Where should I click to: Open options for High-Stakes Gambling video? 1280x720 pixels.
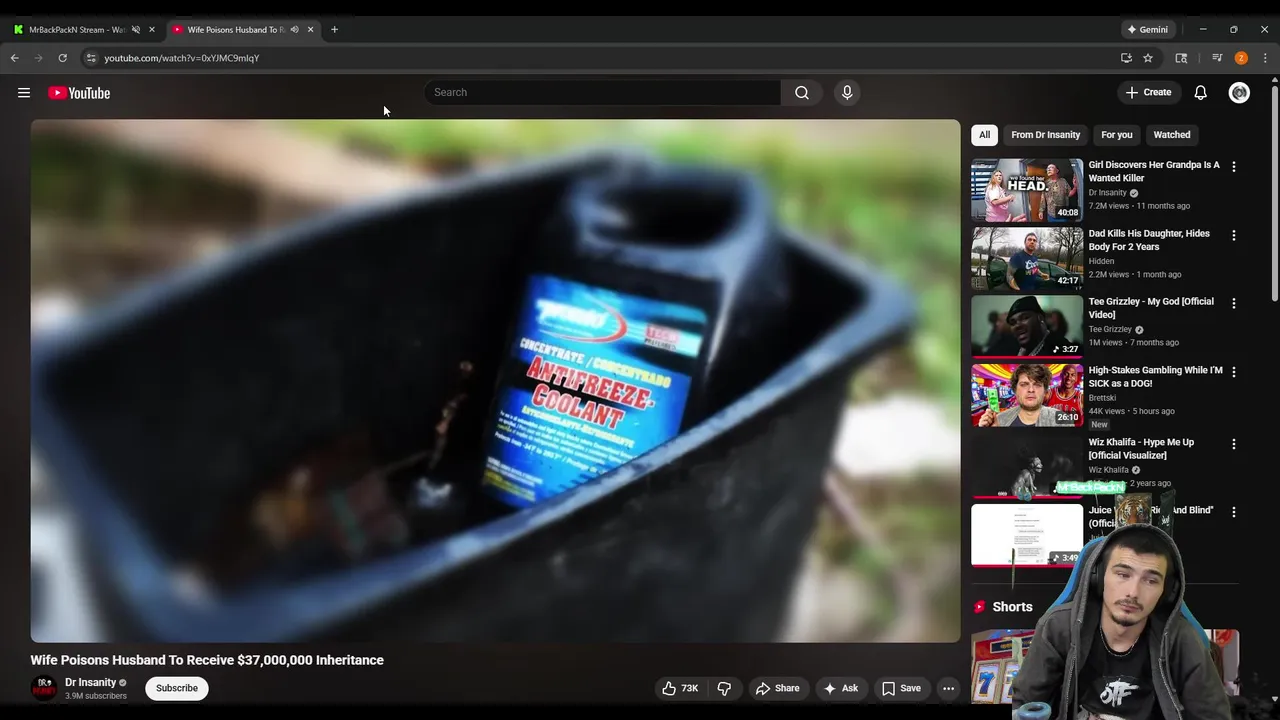click(1233, 372)
